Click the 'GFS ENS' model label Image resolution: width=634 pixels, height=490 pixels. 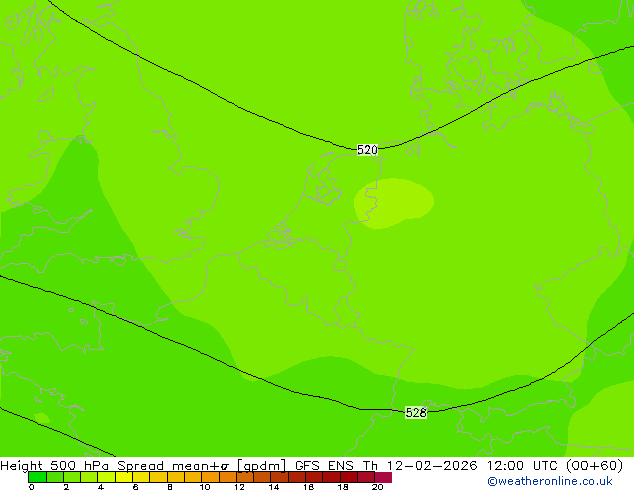pyautogui.click(x=324, y=465)
